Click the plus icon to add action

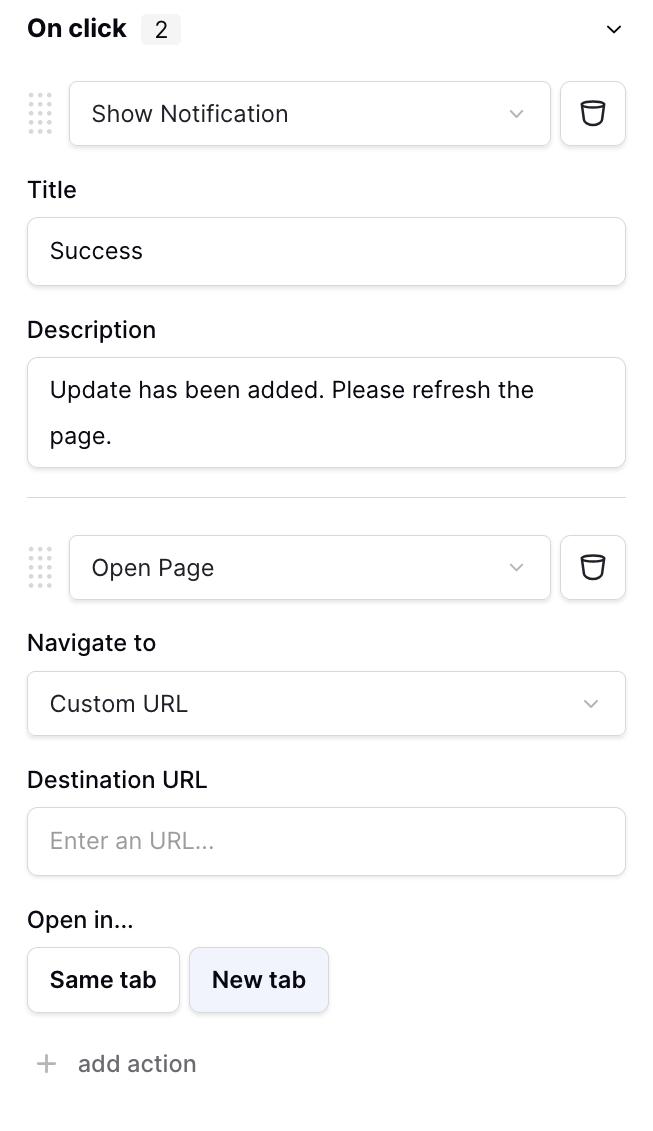pos(46,1064)
